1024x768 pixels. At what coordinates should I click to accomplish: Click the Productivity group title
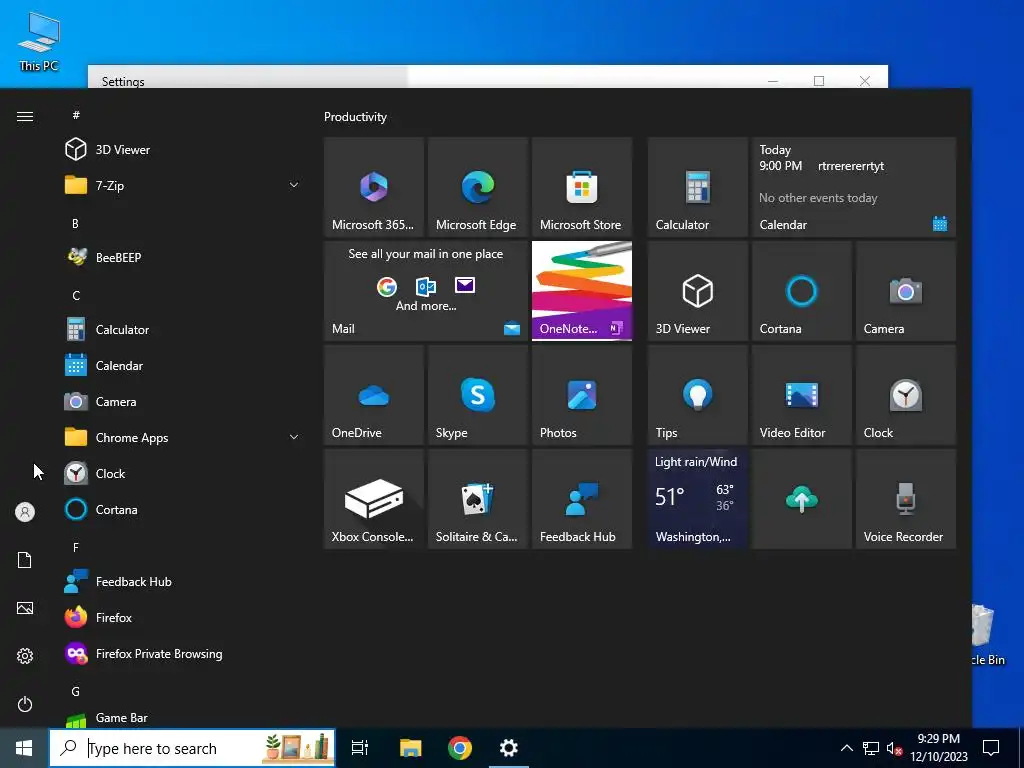pos(355,117)
